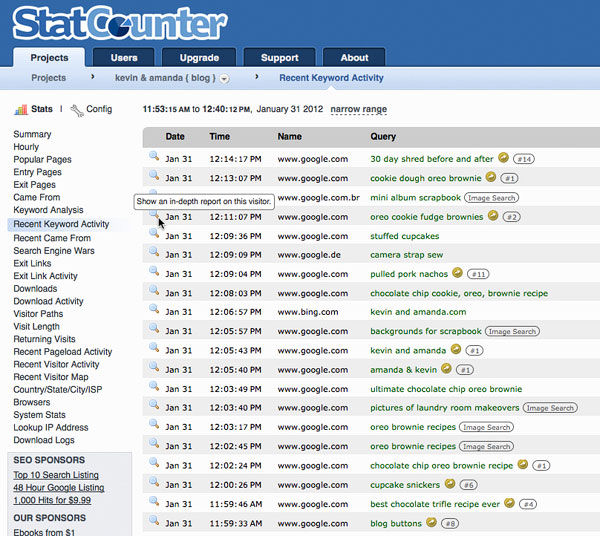The height and width of the screenshot is (536, 600).
Task: Click the Time column header
Action: tap(220, 137)
